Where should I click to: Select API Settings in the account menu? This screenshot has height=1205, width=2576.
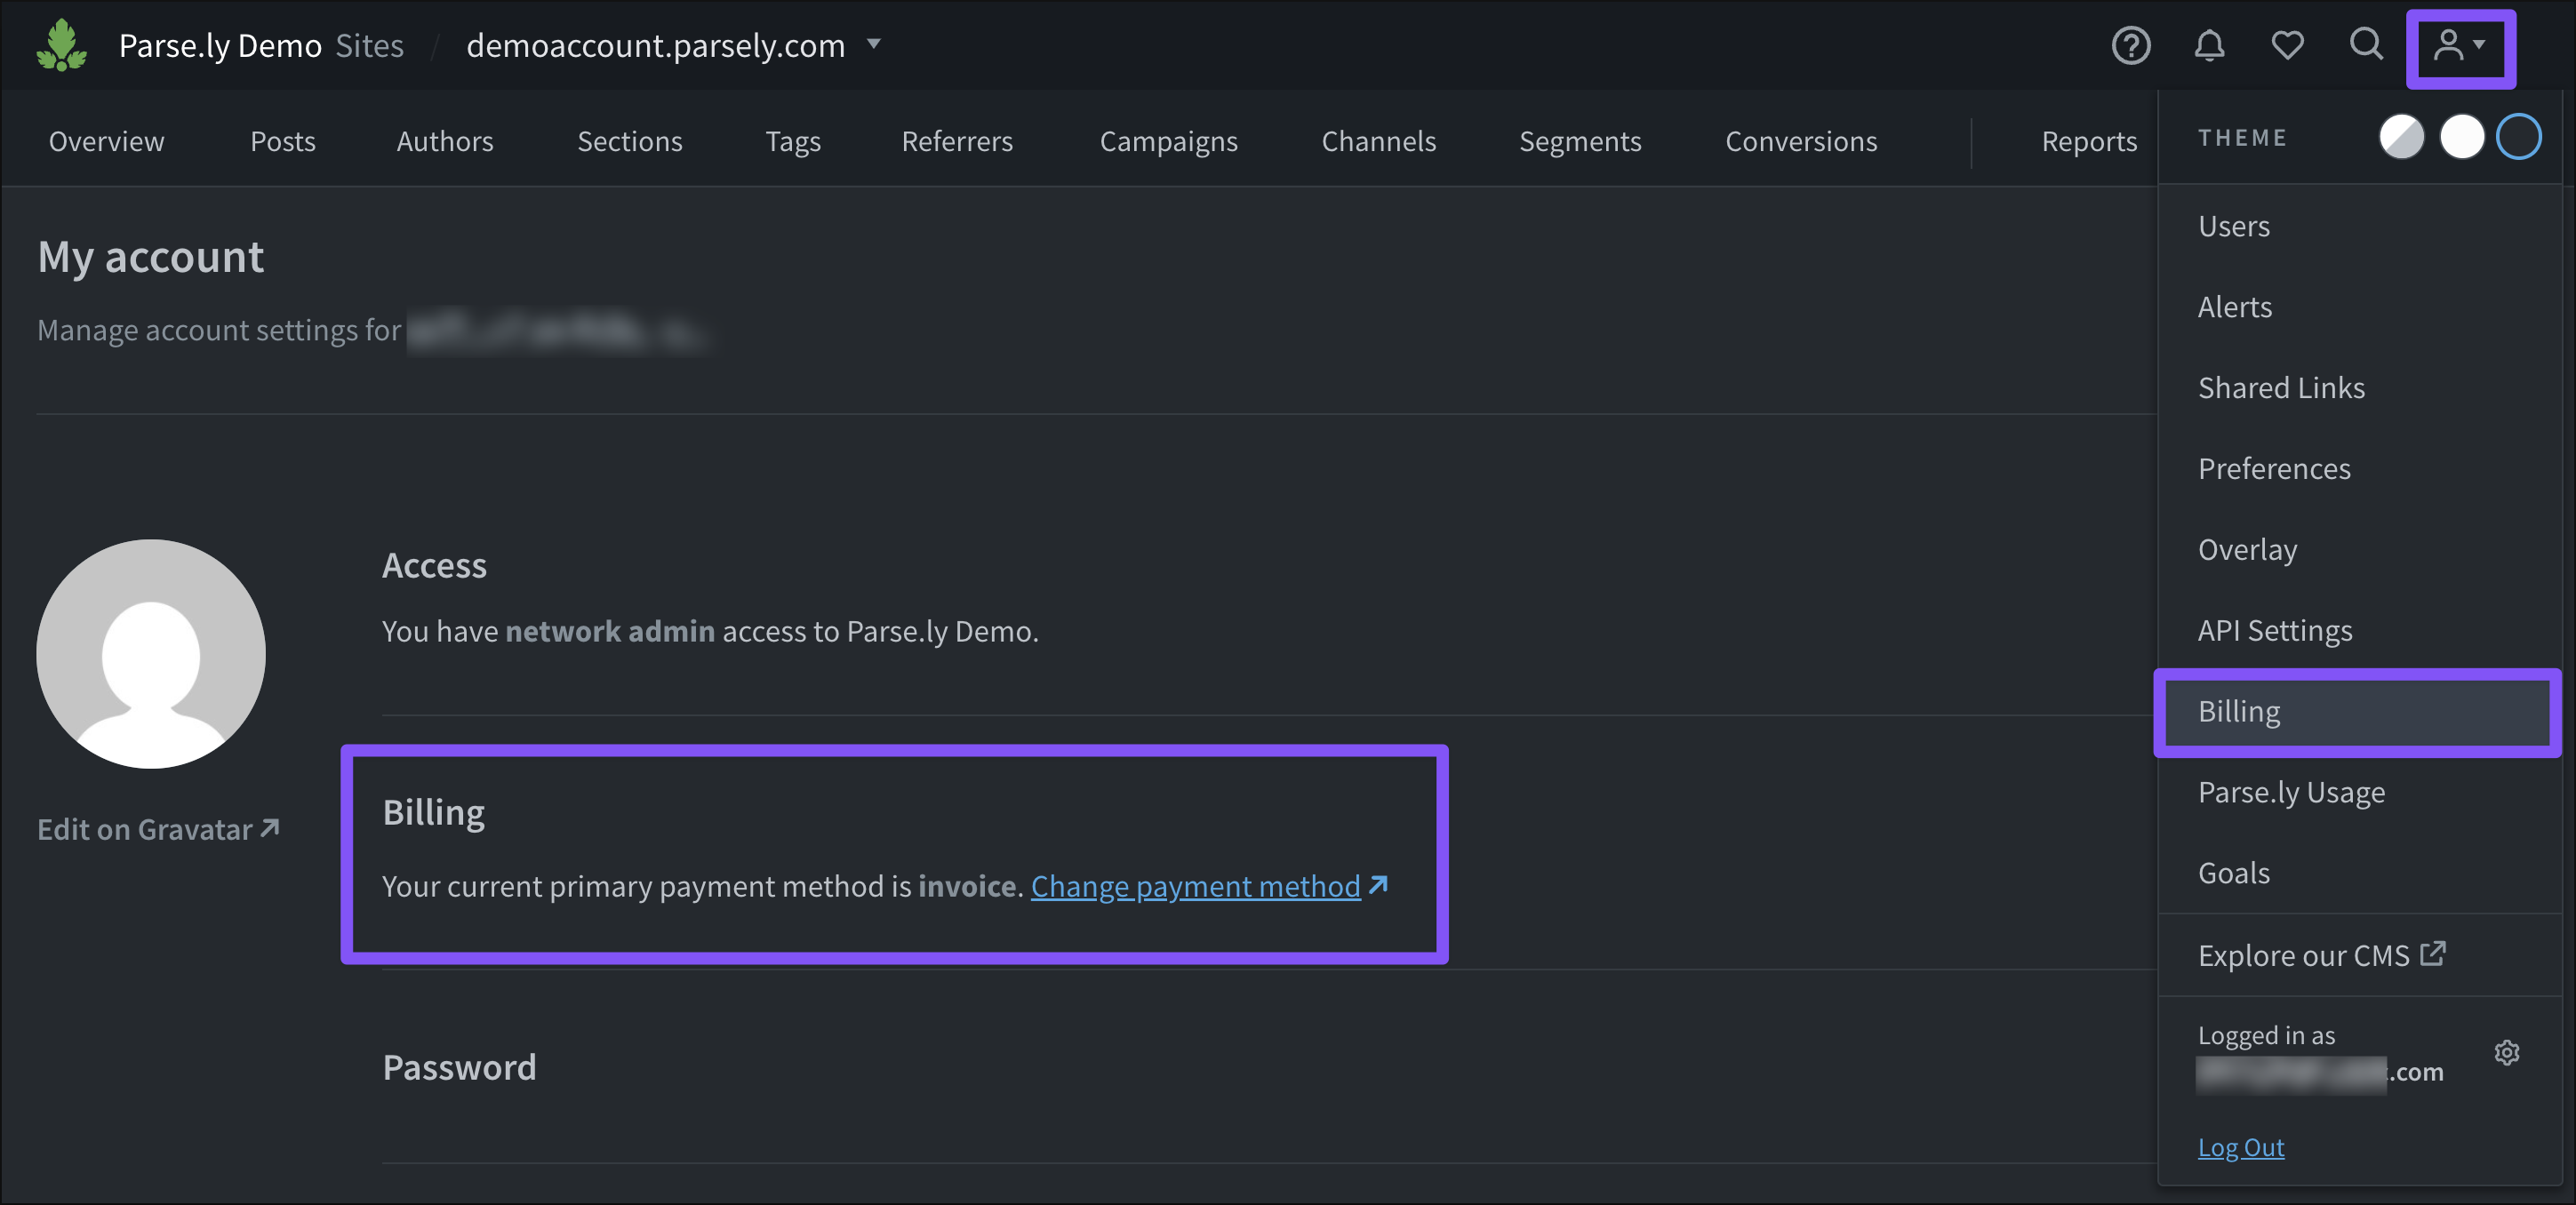click(2359, 631)
